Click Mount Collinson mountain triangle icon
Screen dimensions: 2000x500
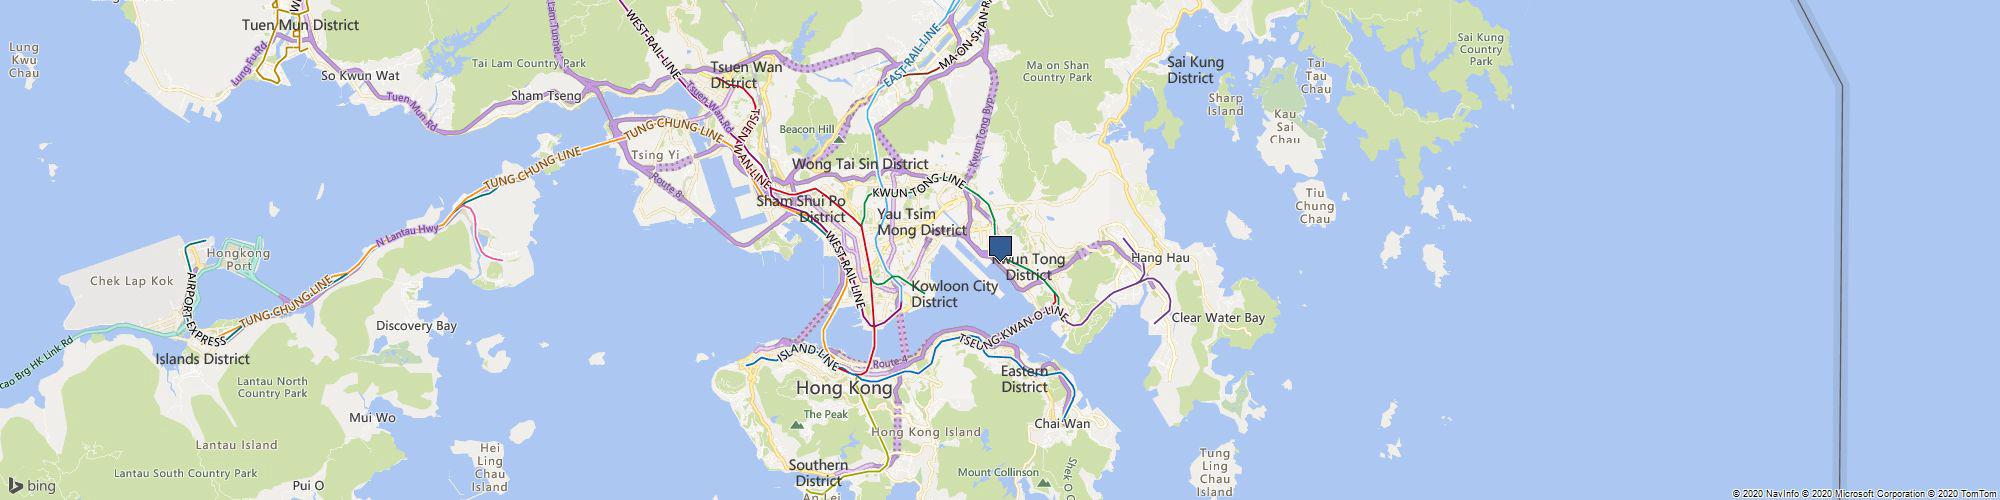[1044, 484]
